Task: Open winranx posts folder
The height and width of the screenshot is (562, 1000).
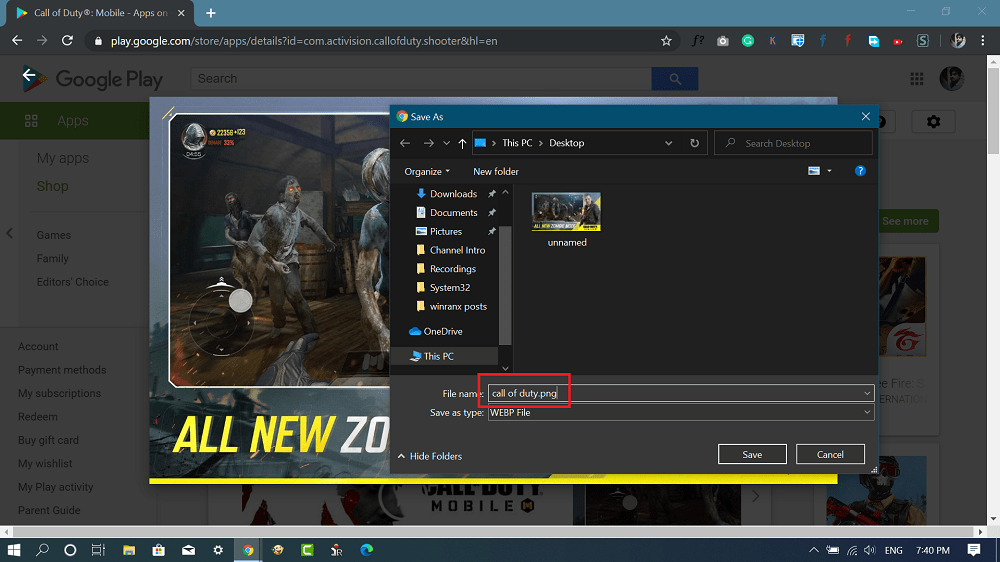Action: [457, 306]
